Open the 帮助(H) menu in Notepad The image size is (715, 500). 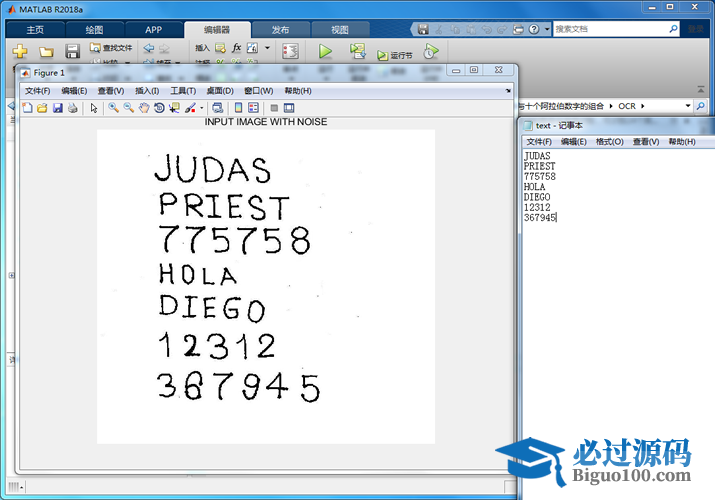[x=682, y=142]
